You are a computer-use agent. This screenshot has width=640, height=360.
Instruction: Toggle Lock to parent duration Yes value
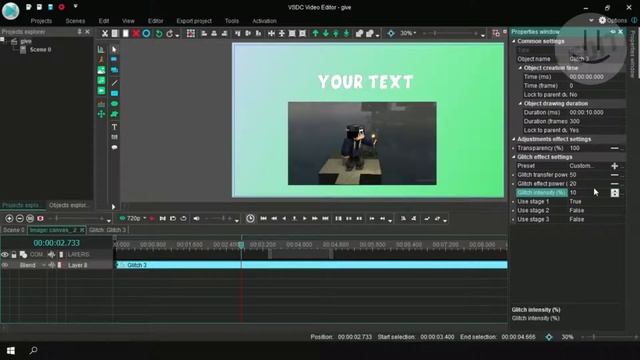pyautogui.click(x=574, y=130)
